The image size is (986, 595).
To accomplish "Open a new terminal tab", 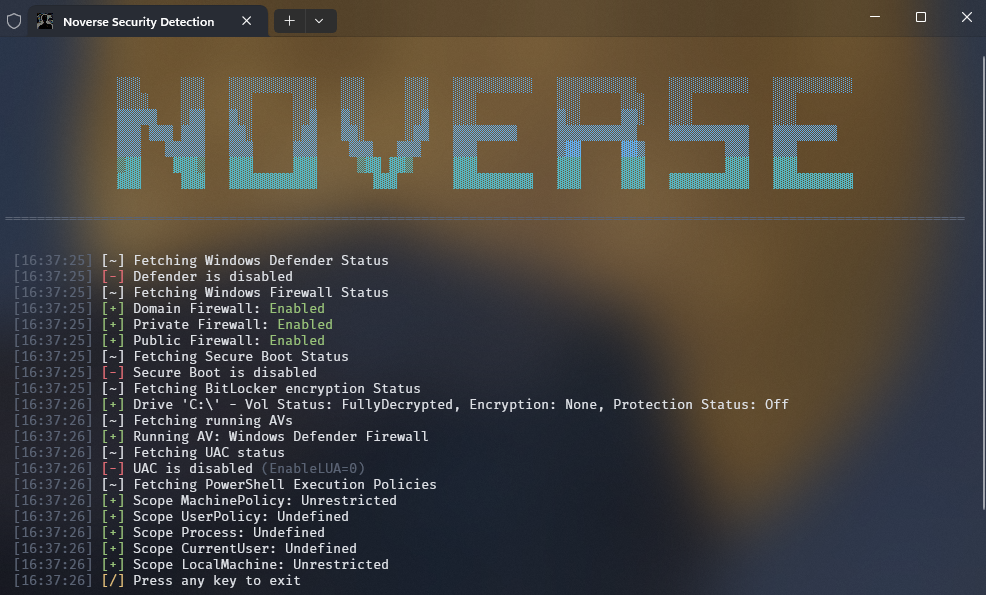I will click(289, 21).
